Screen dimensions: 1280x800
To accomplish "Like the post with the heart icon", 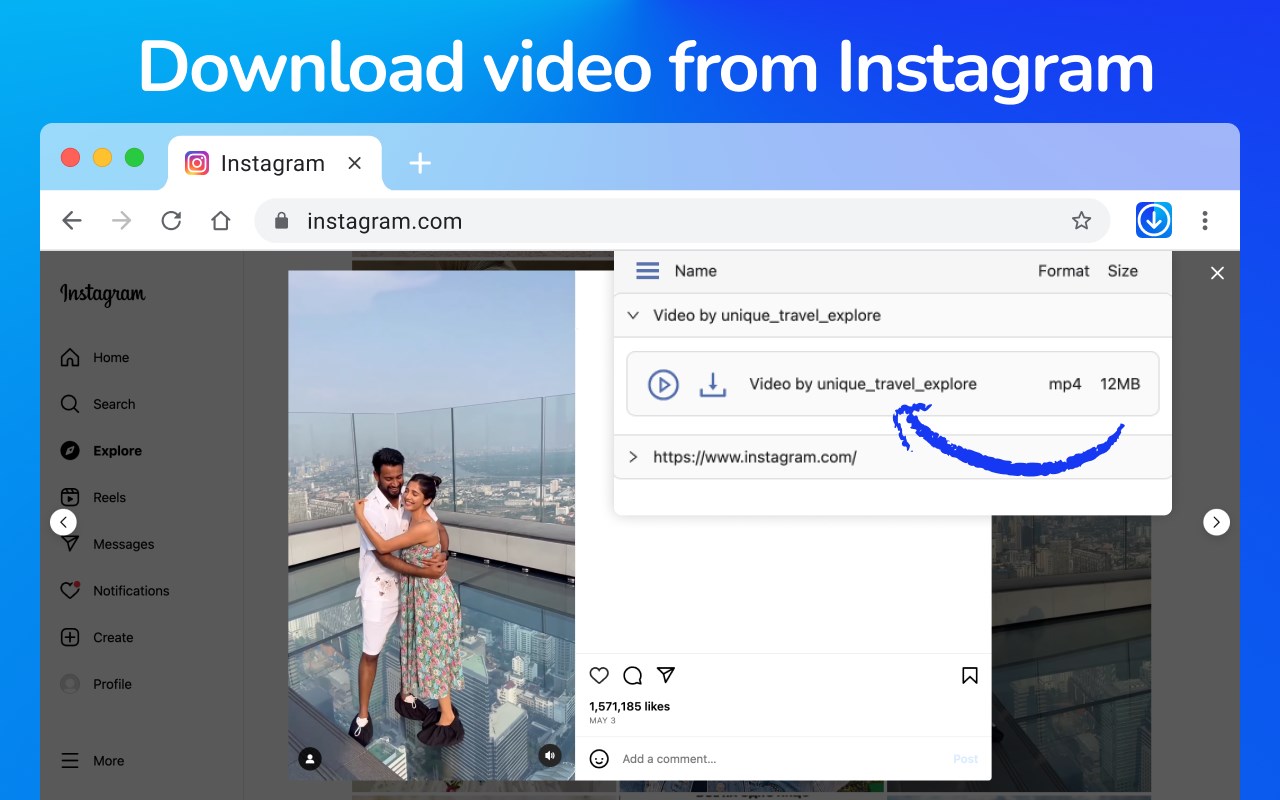I will tap(599, 675).
